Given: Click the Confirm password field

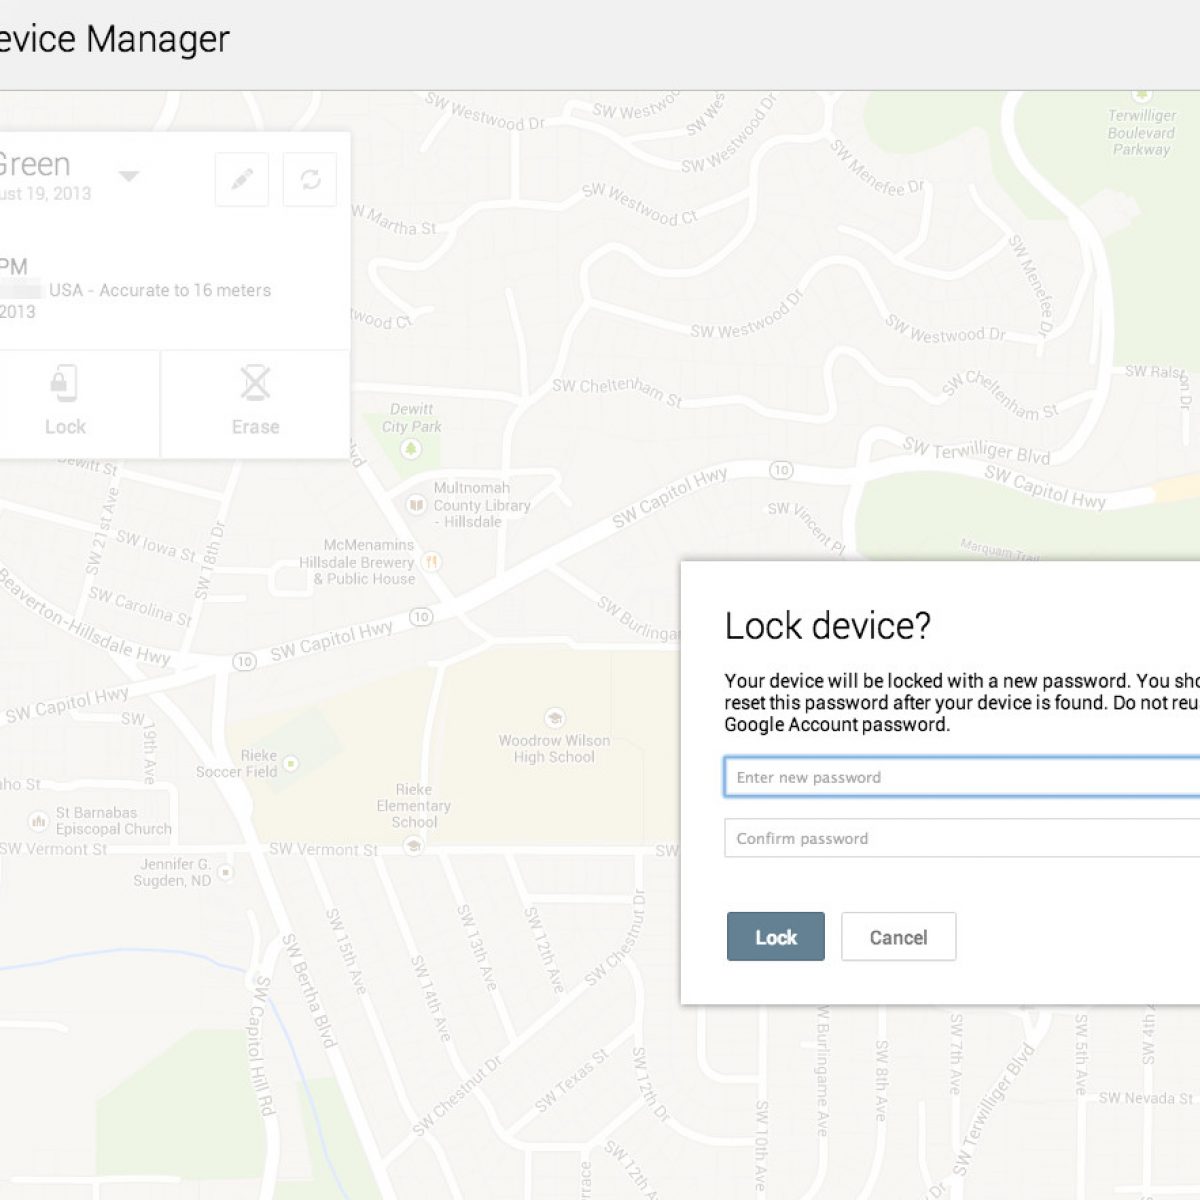Looking at the screenshot, I should pyautogui.click(x=960, y=838).
